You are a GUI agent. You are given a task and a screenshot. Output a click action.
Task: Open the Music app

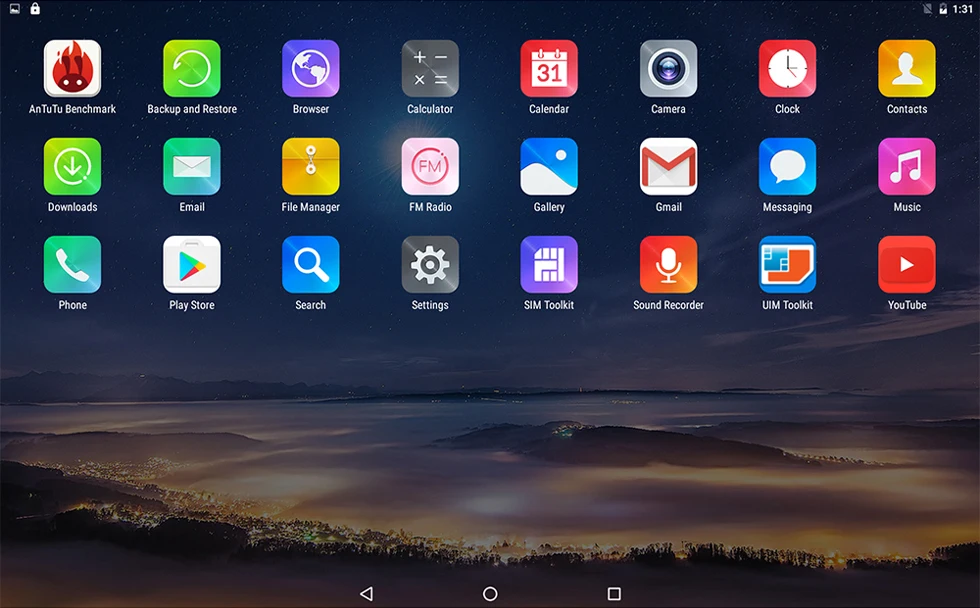coord(907,167)
